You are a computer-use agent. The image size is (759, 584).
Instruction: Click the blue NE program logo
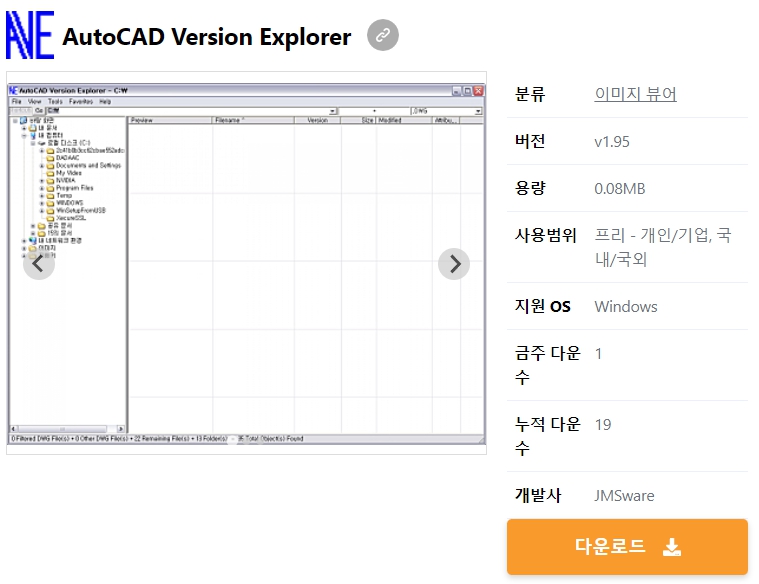coord(30,35)
